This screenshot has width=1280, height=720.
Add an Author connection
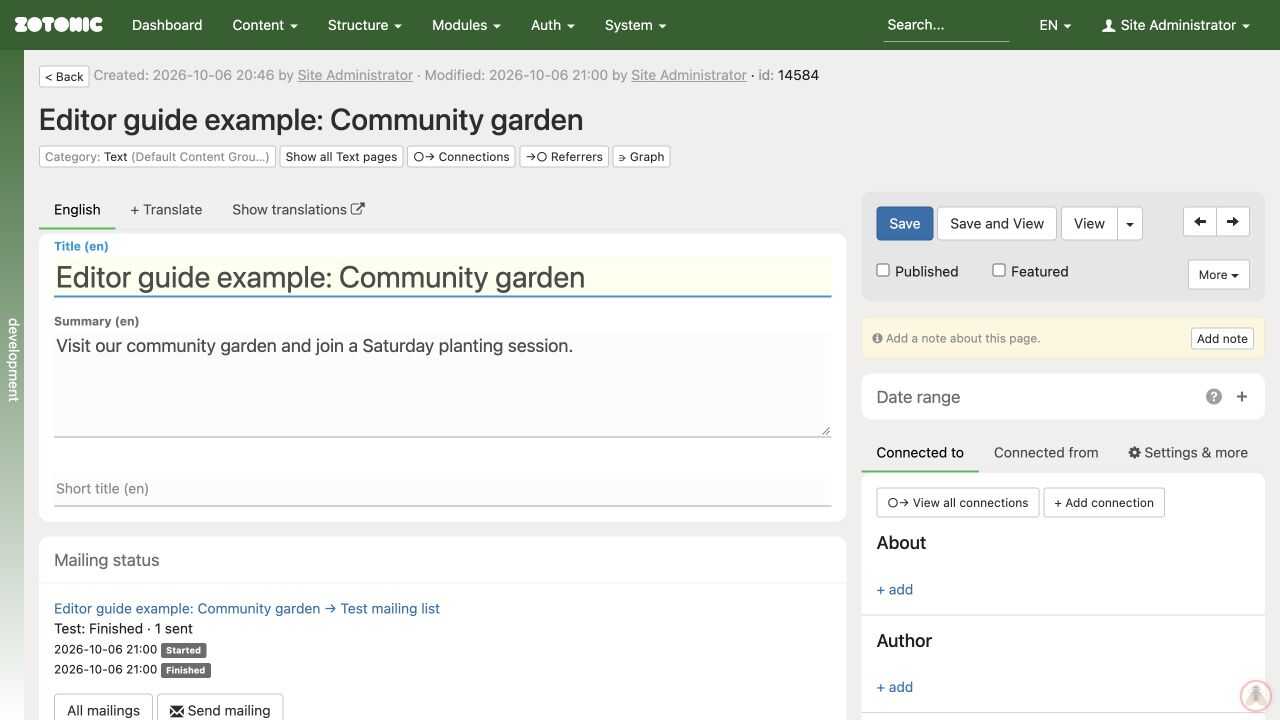pyautogui.click(x=895, y=687)
